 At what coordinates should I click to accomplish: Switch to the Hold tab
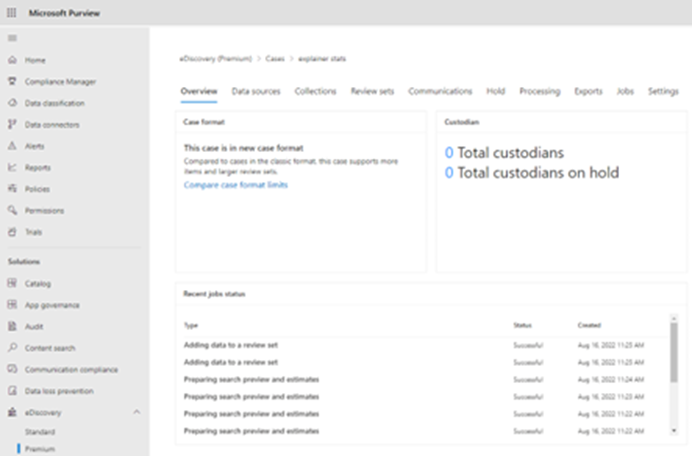[x=496, y=91]
